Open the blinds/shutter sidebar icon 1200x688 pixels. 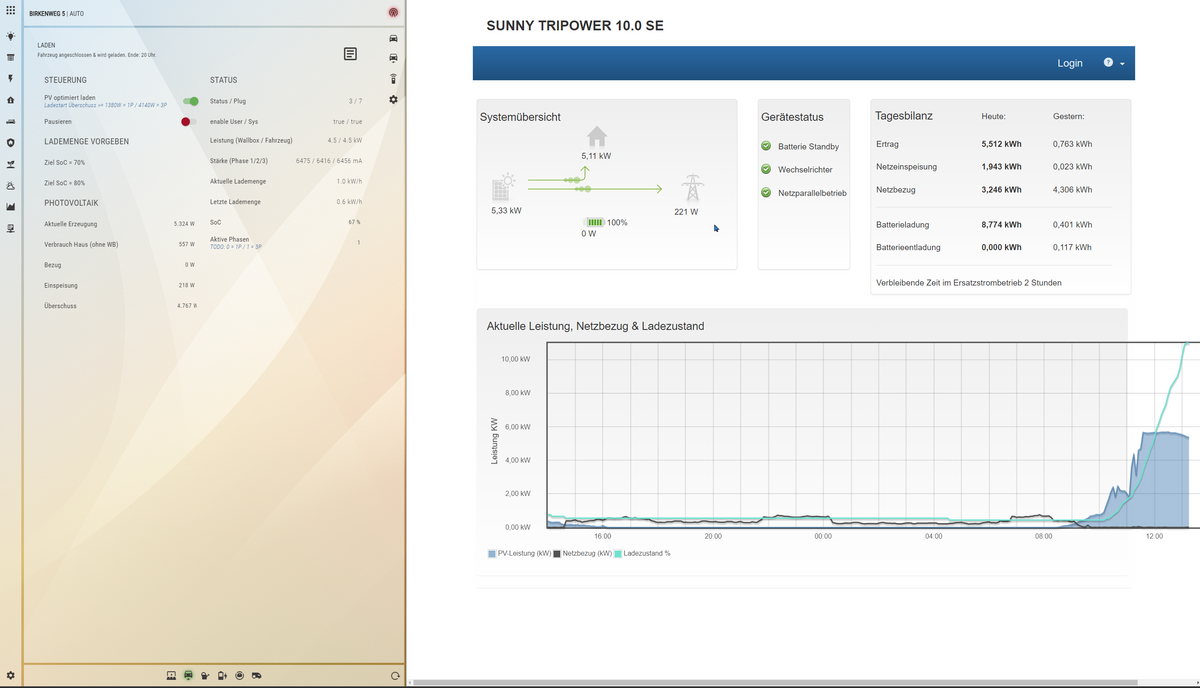click(10, 57)
